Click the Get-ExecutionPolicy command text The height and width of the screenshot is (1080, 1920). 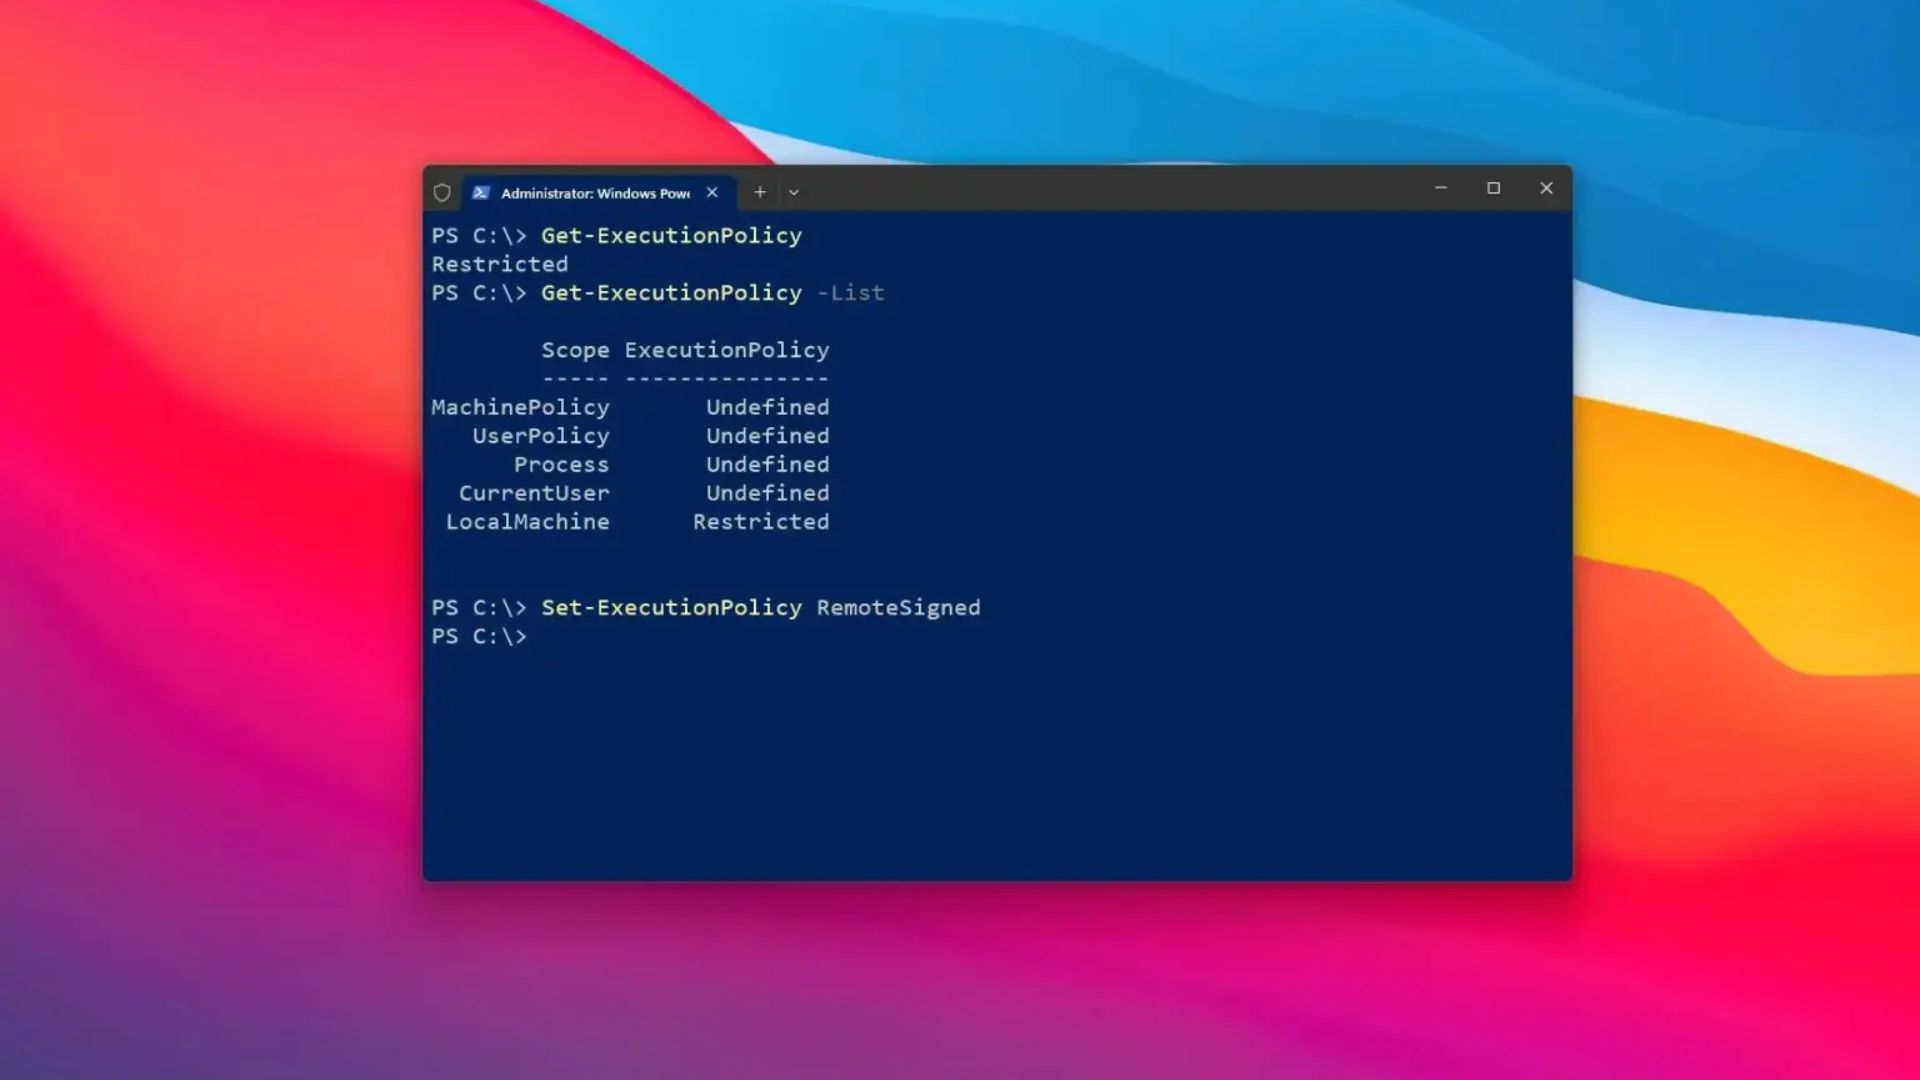(x=671, y=236)
